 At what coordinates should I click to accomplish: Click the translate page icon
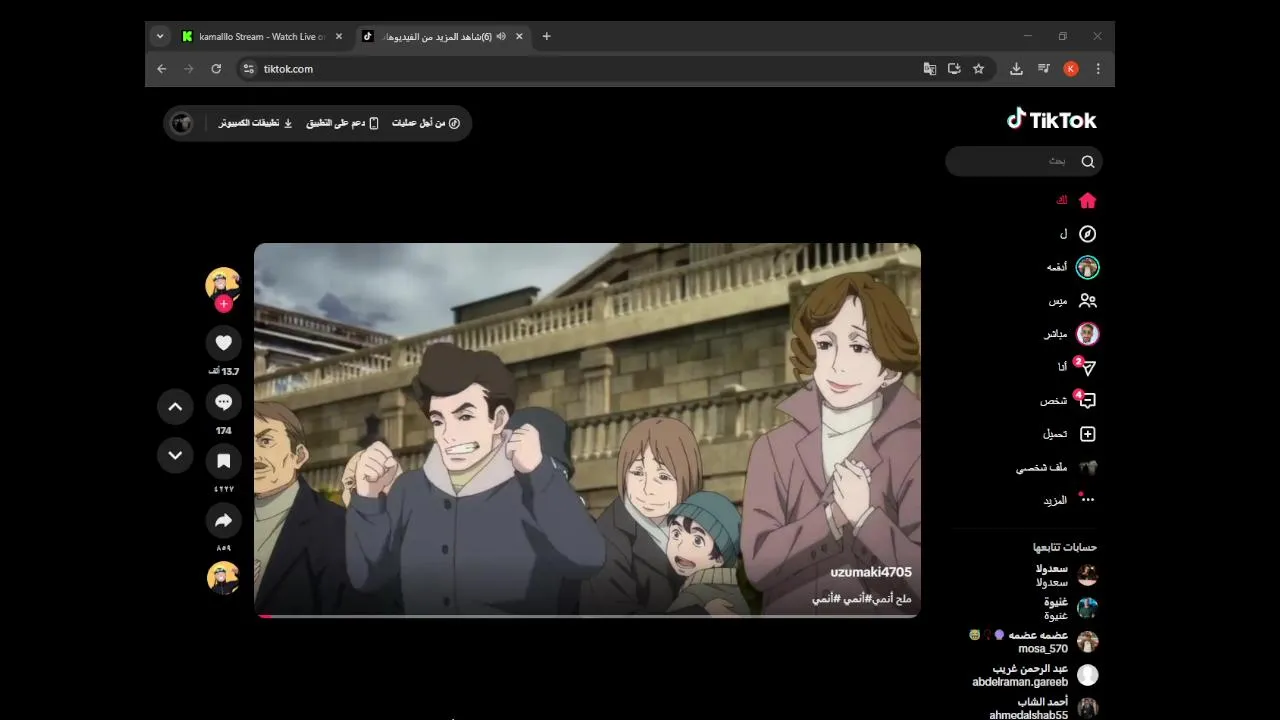click(930, 69)
